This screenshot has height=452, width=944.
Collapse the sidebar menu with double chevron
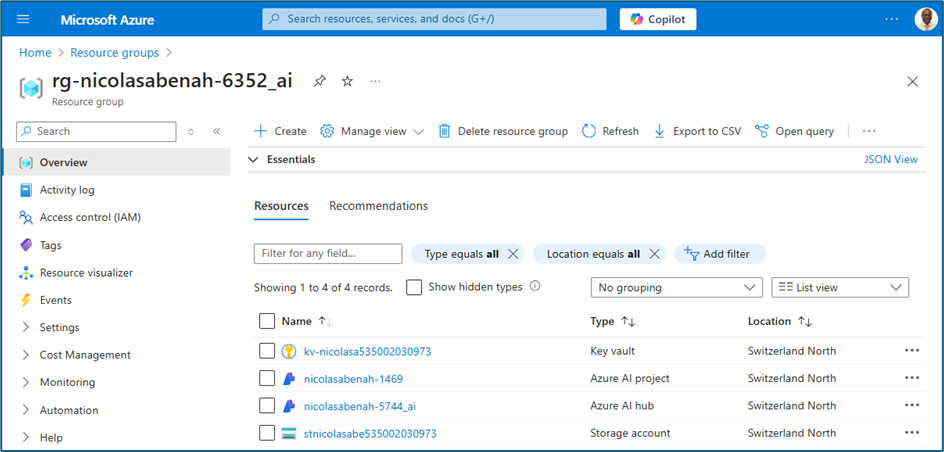[x=217, y=131]
